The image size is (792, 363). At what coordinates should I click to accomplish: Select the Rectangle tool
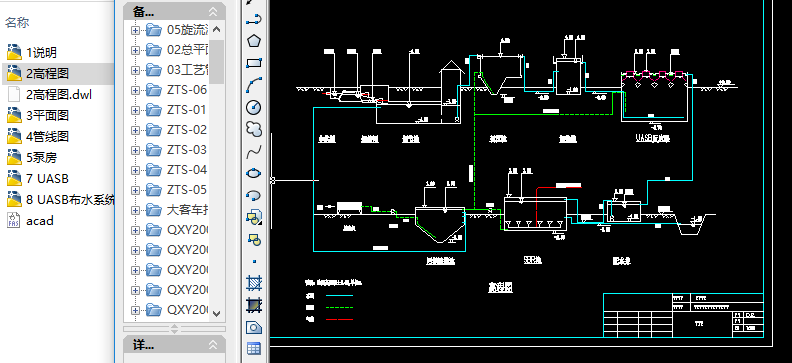(254, 63)
